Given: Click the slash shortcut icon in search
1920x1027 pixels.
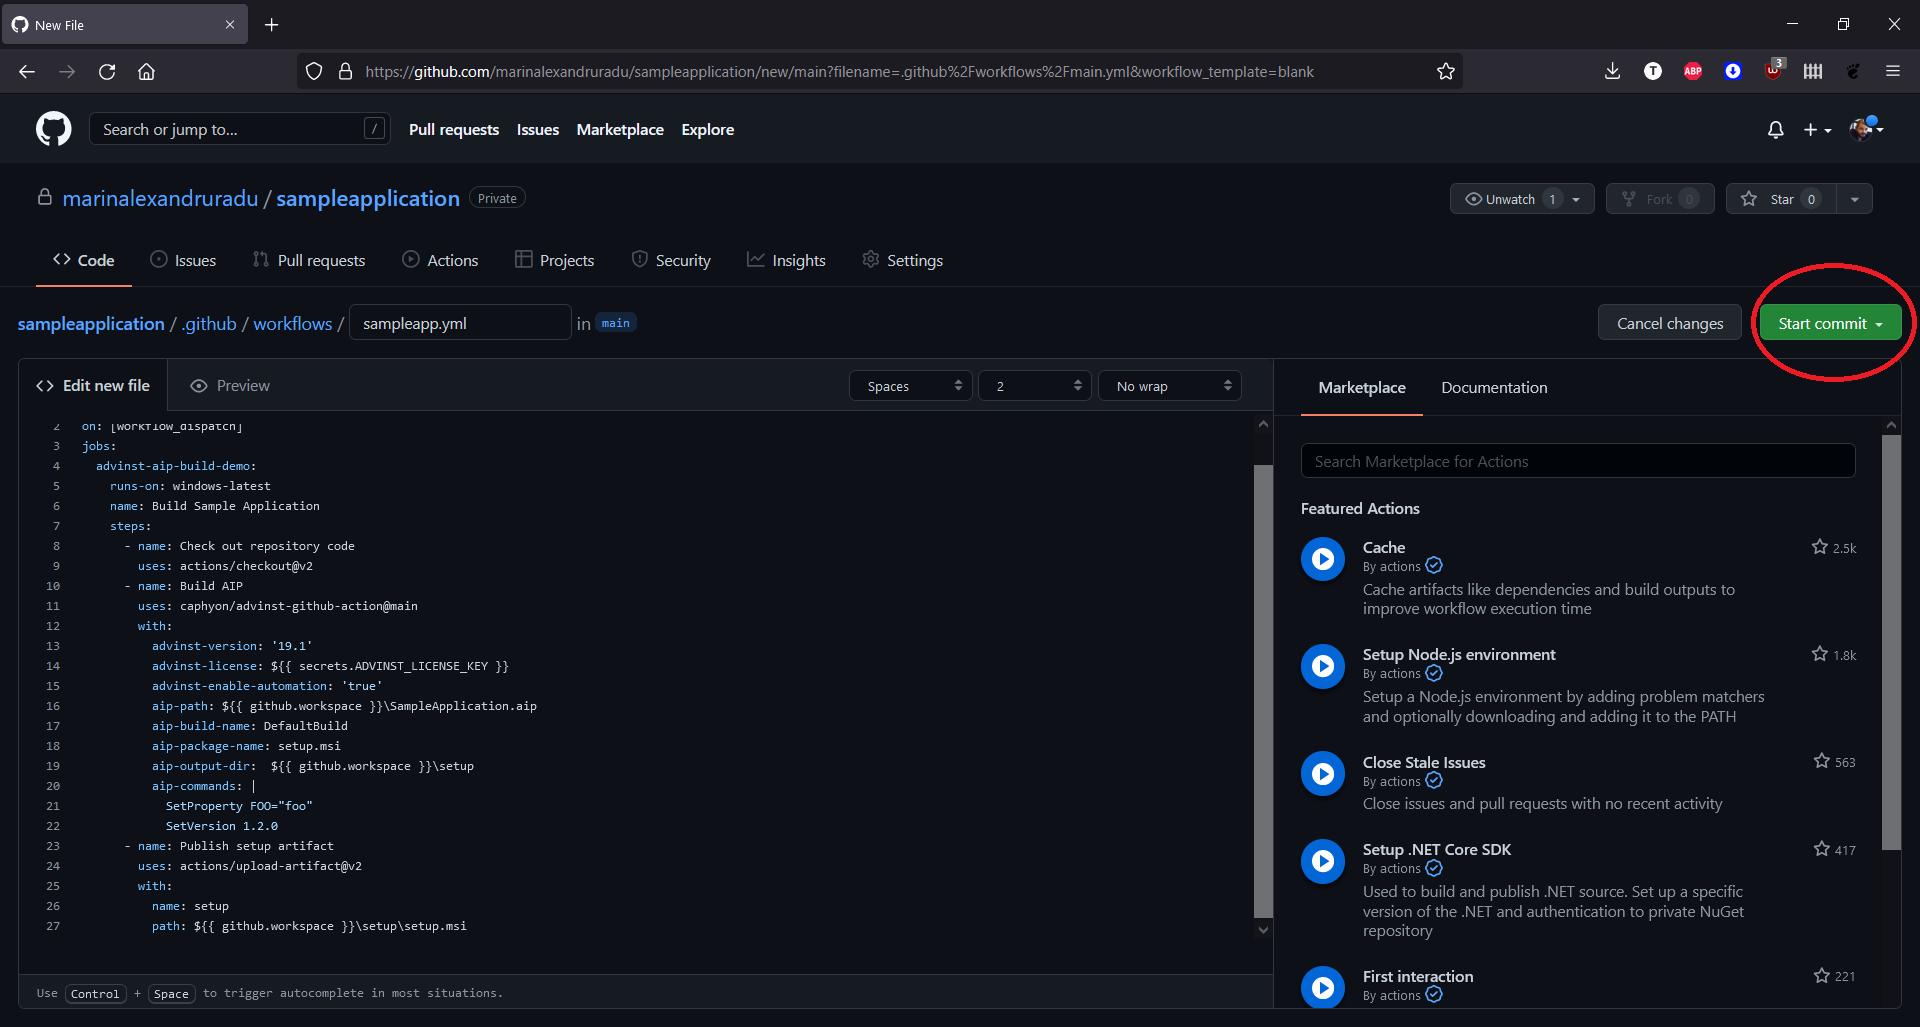Looking at the screenshot, I should (374, 129).
